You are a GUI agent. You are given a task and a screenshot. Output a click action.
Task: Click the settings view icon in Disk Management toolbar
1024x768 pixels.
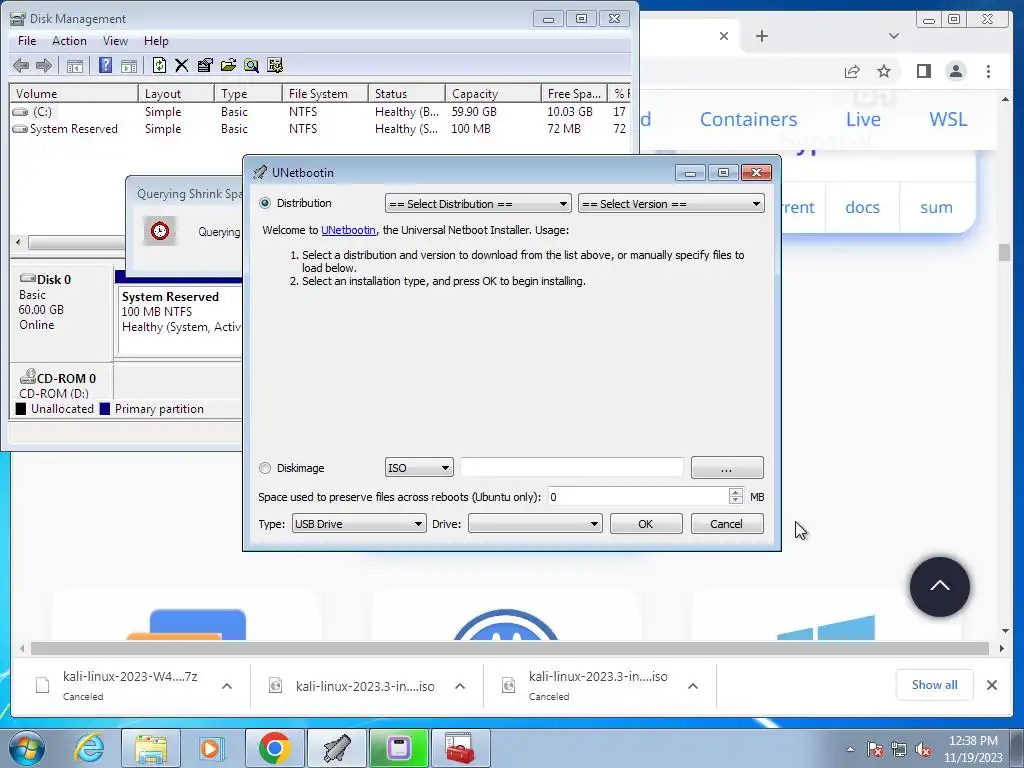click(x=275, y=65)
